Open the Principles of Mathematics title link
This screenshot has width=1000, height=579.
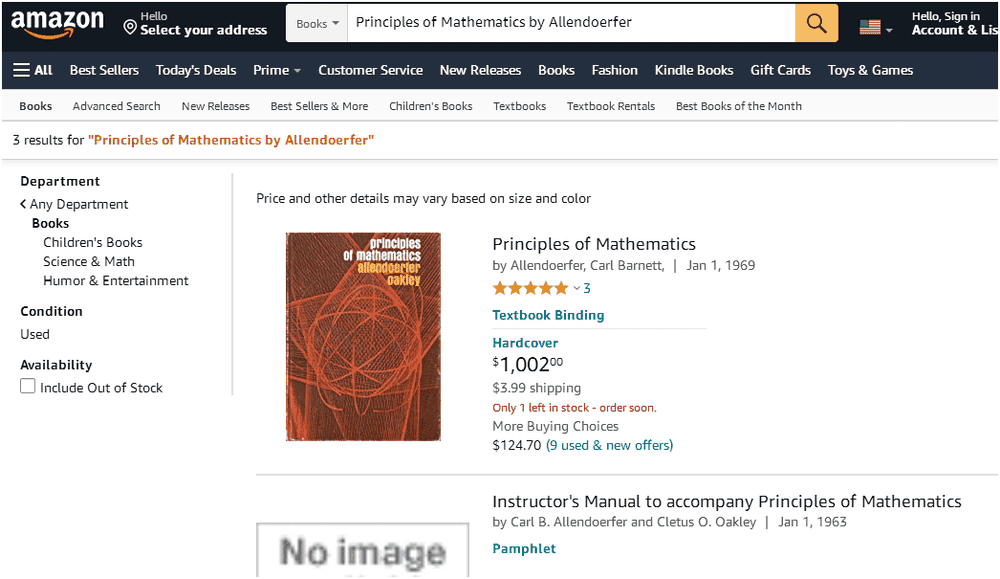tap(594, 244)
